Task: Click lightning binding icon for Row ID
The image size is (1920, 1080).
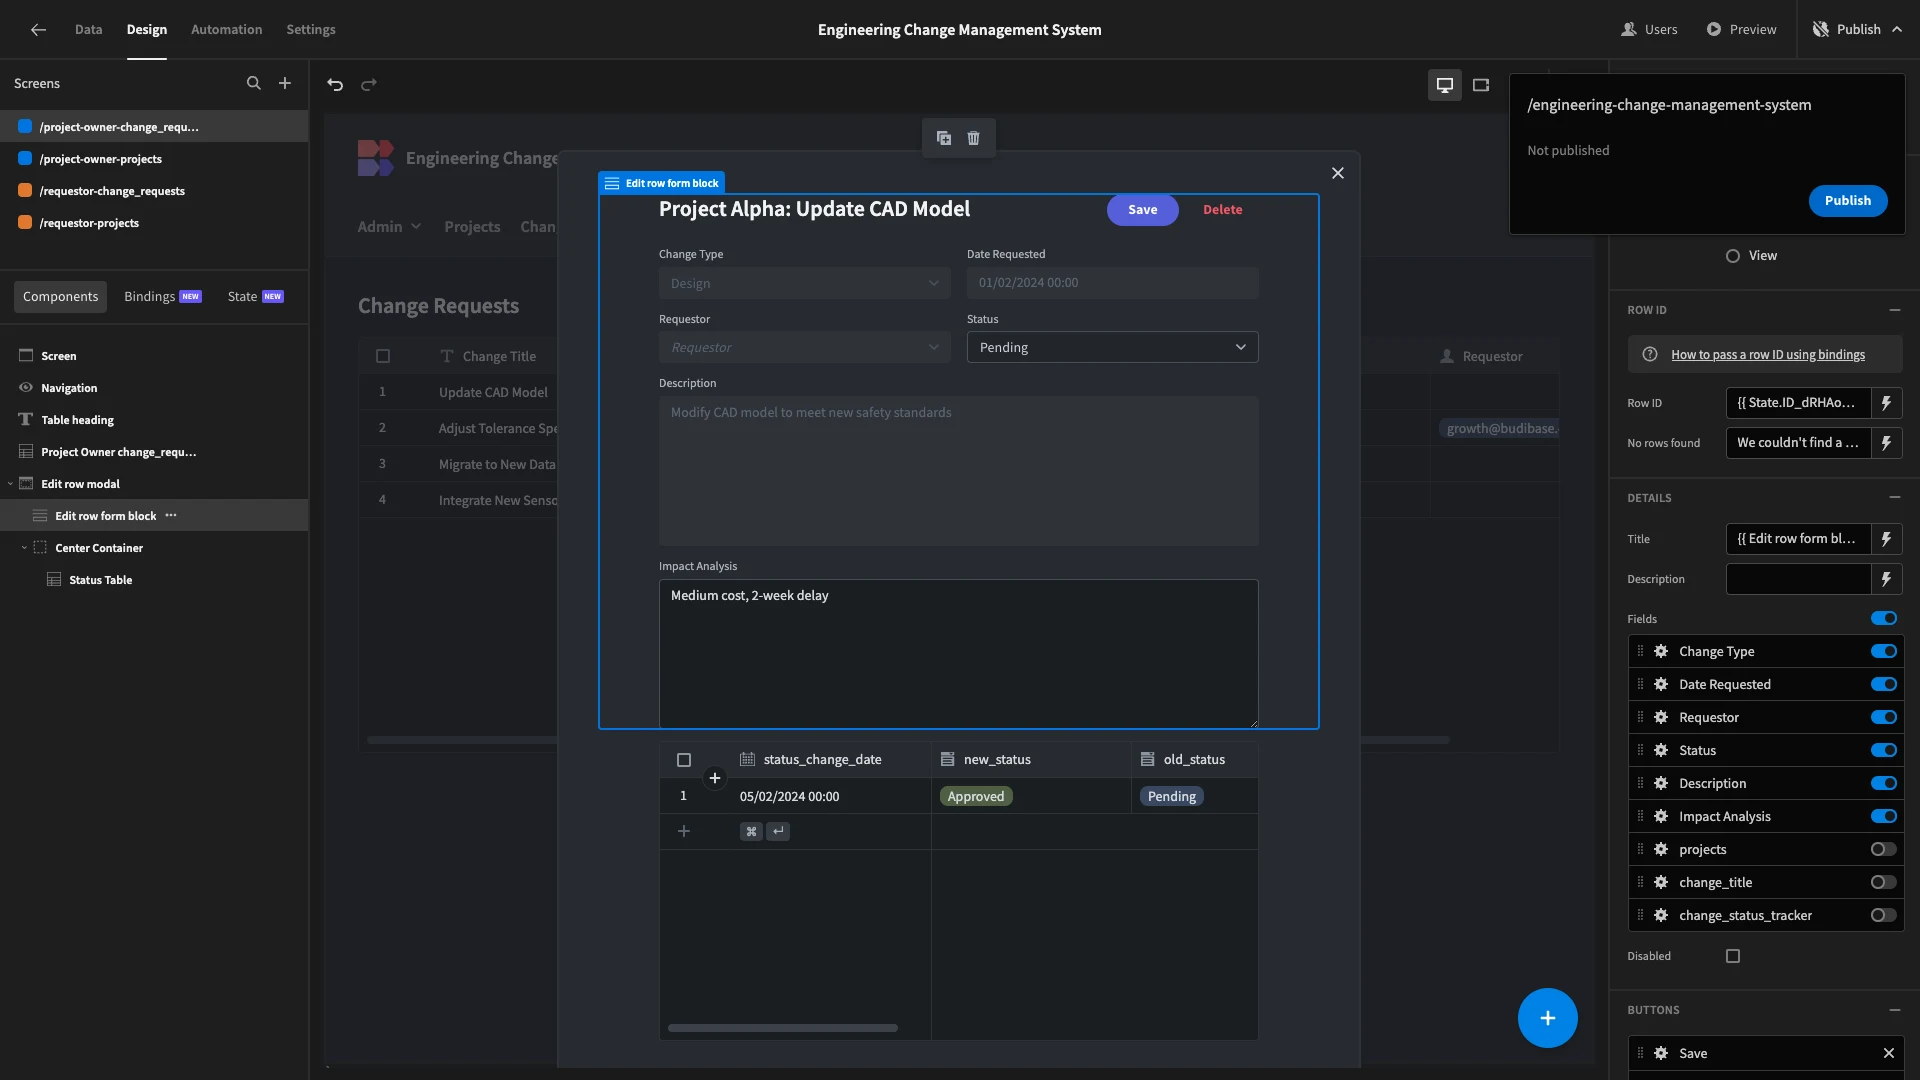Action: [1887, 403]
